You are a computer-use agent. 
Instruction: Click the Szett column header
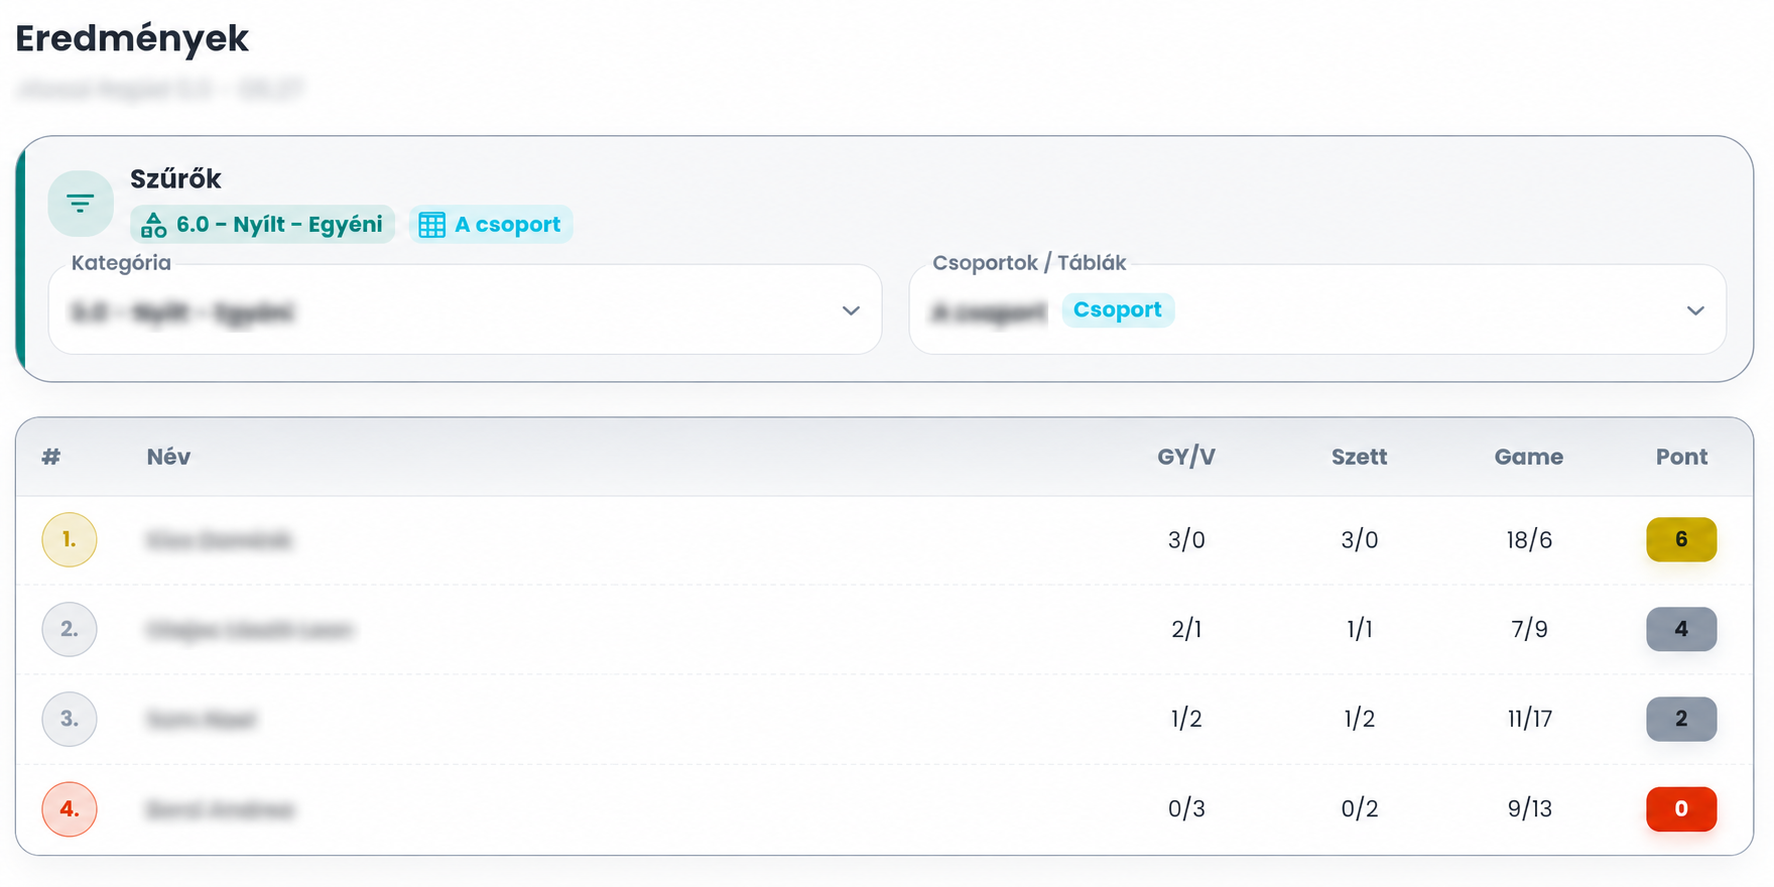(1359, 457)
